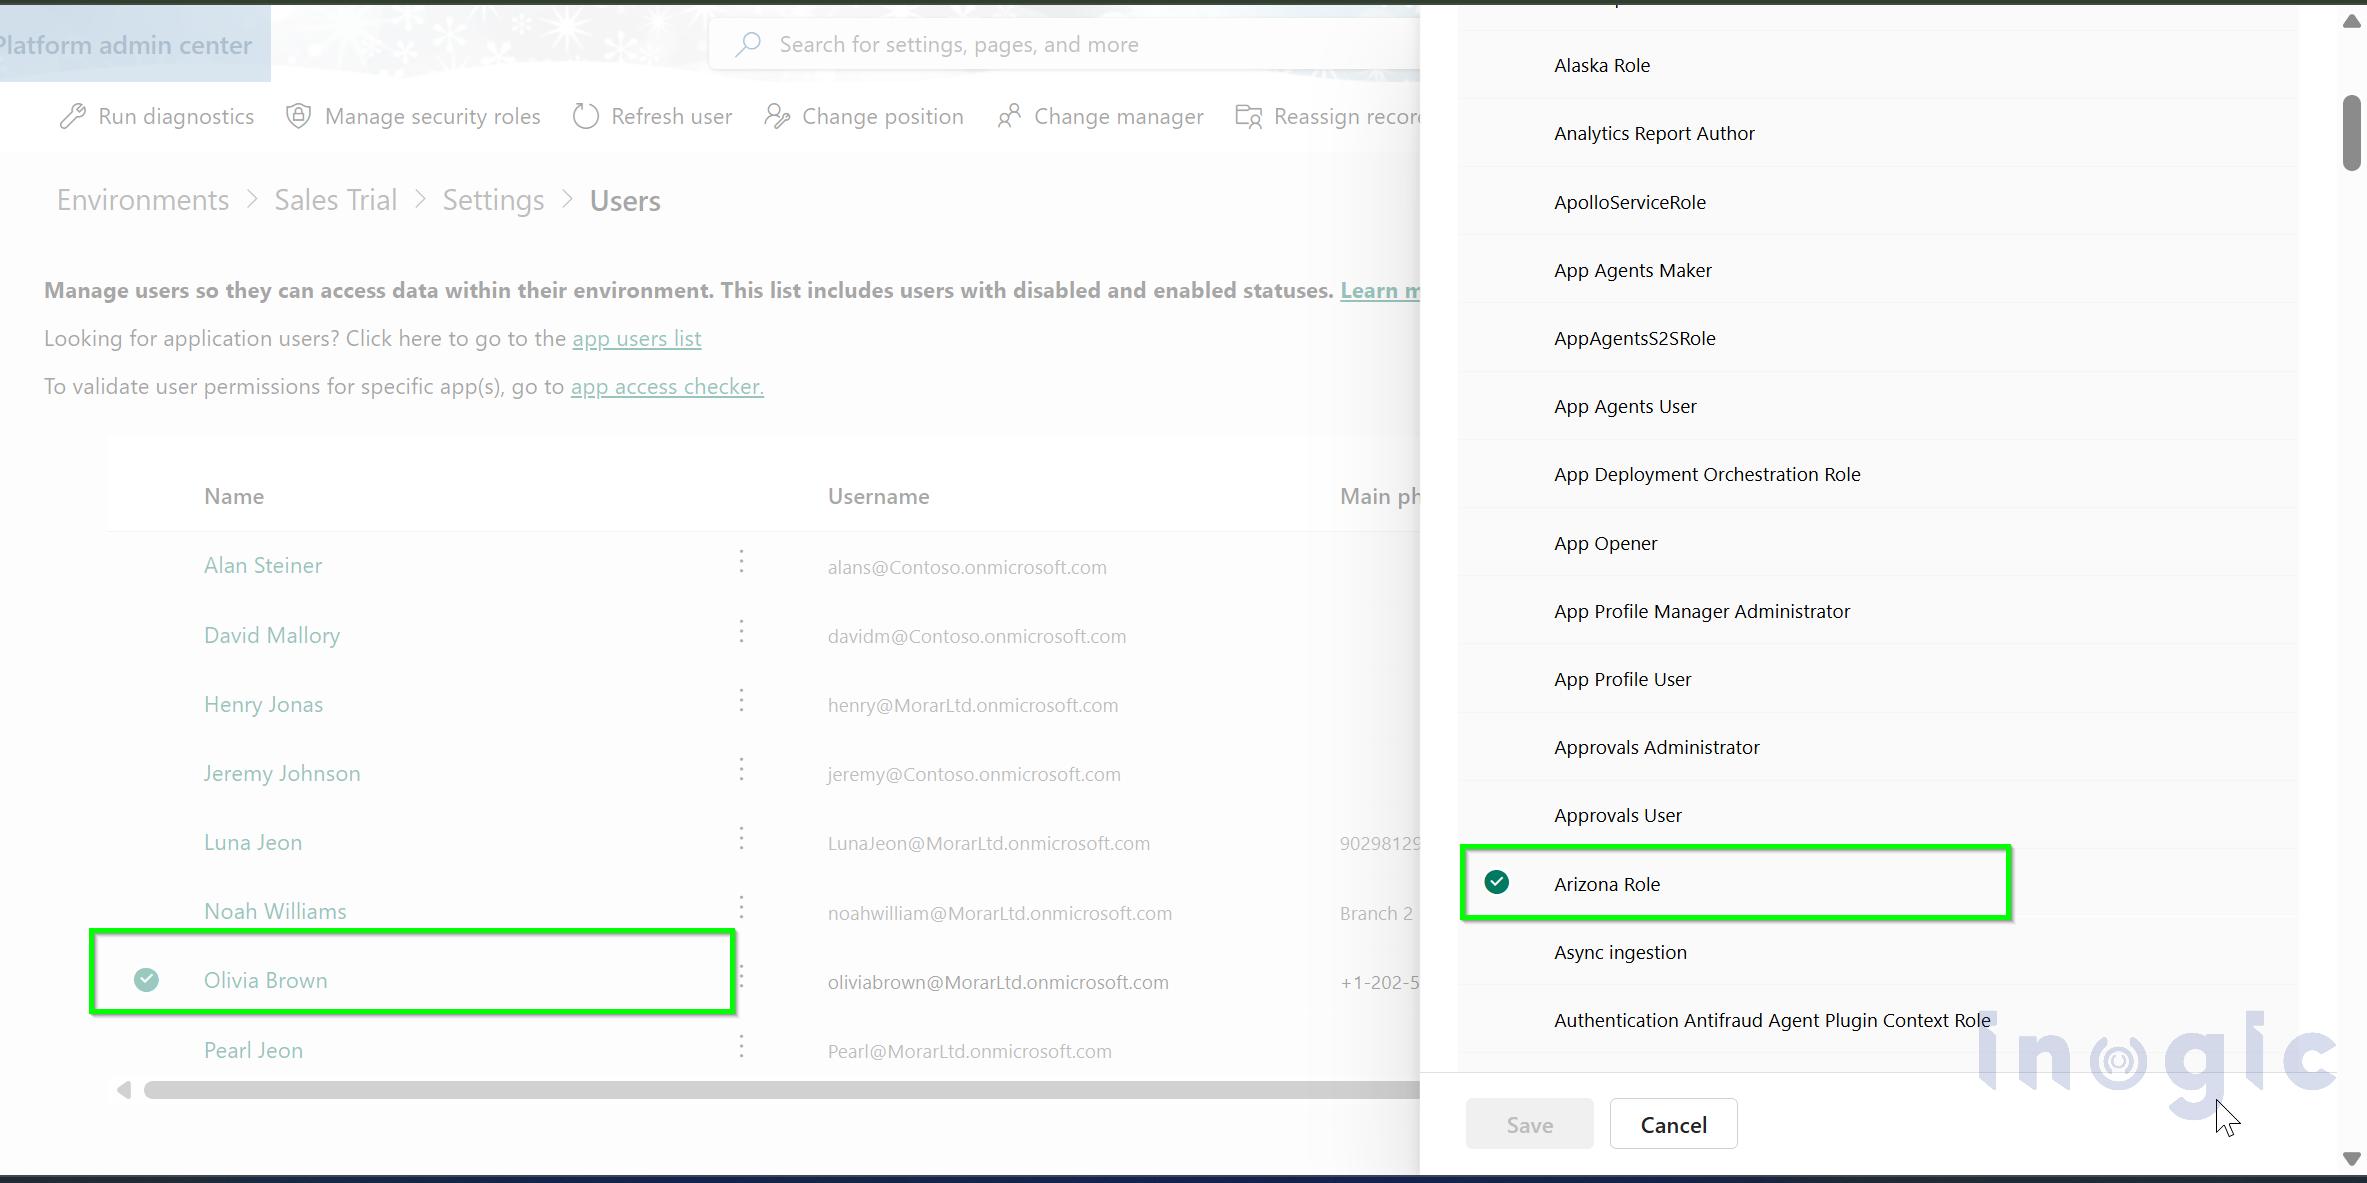Select App Deployment Orchestration Role
This screenshot has width=2367, height=1183.
pyautogui.click(x=1877, y=474)
